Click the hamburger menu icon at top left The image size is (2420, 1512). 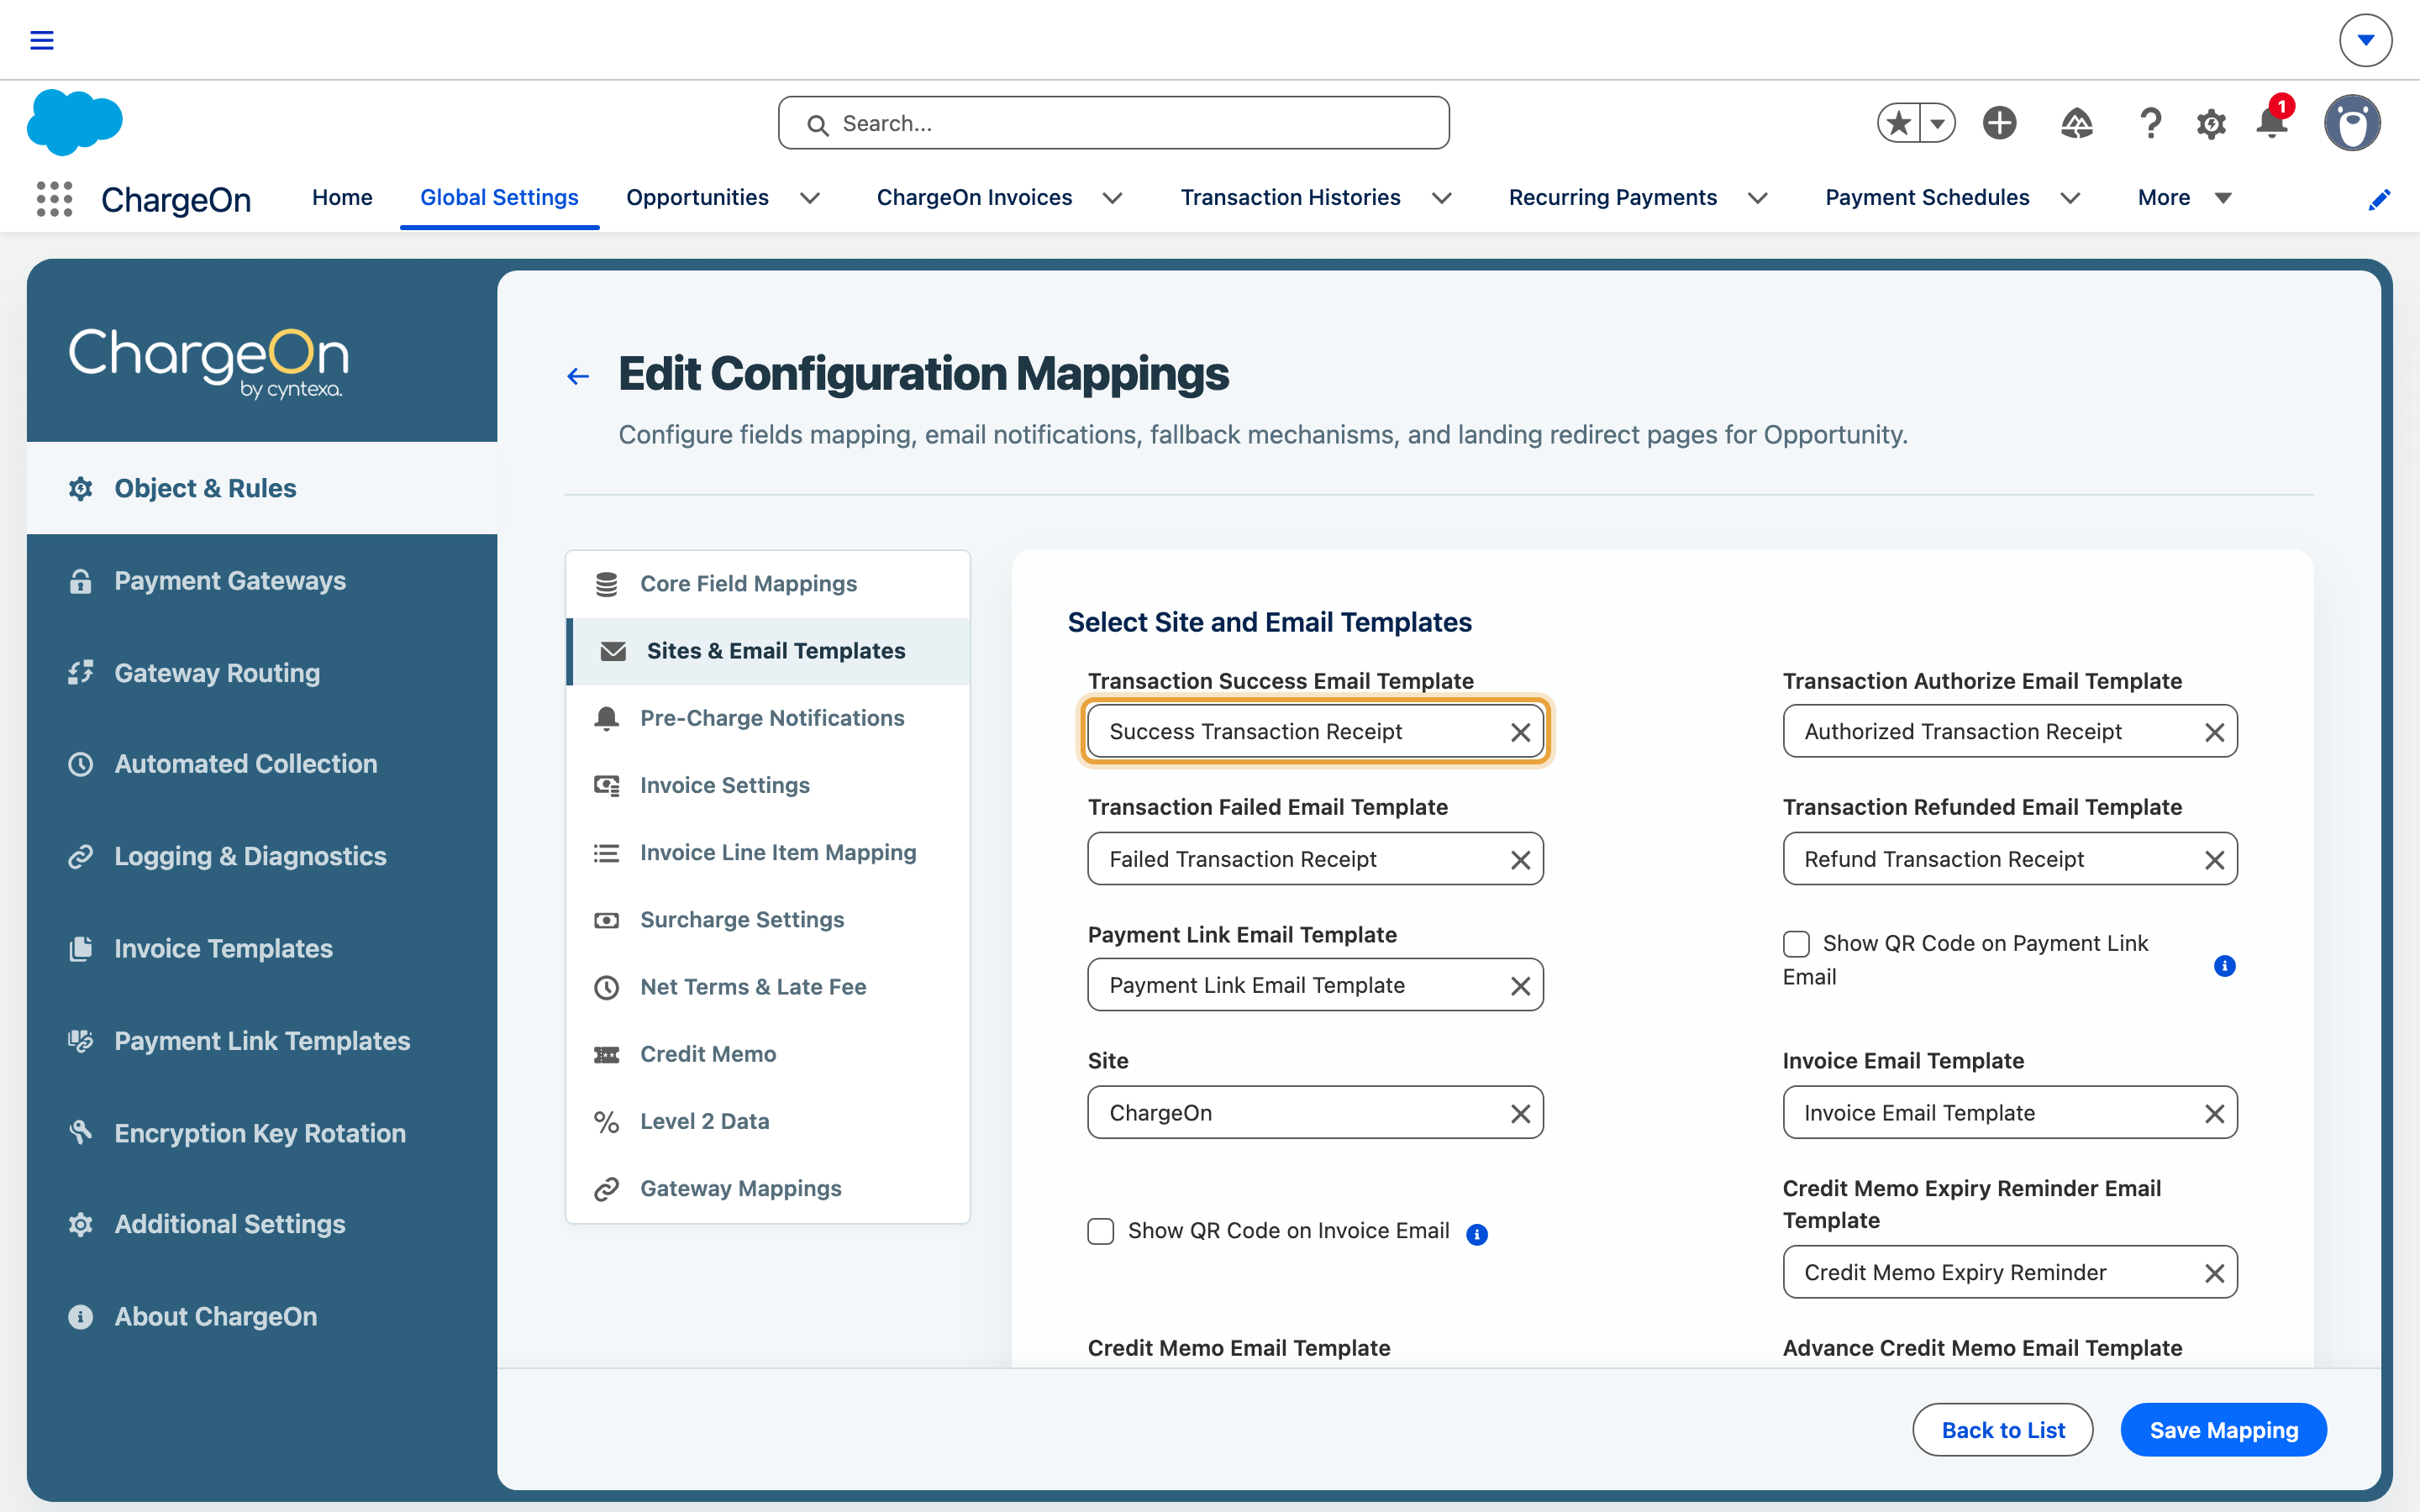pos(42,40)
